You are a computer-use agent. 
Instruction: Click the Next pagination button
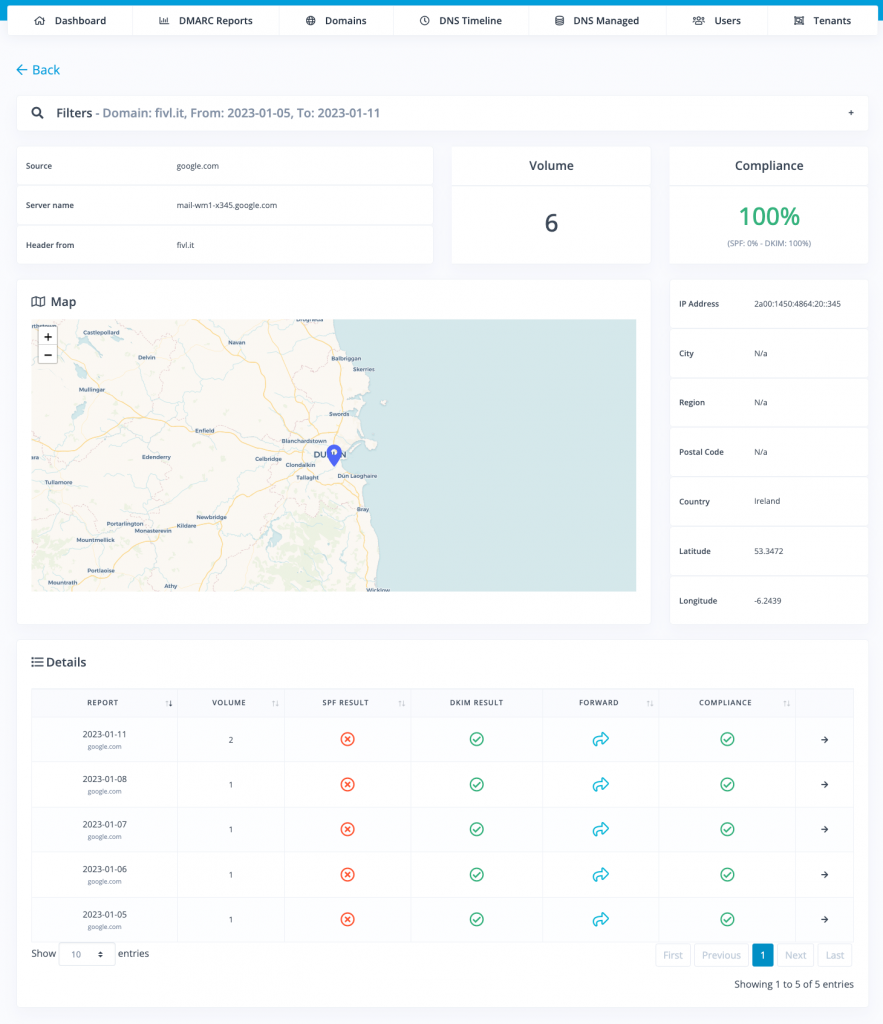pyautogui.click(x=795, y=955)
